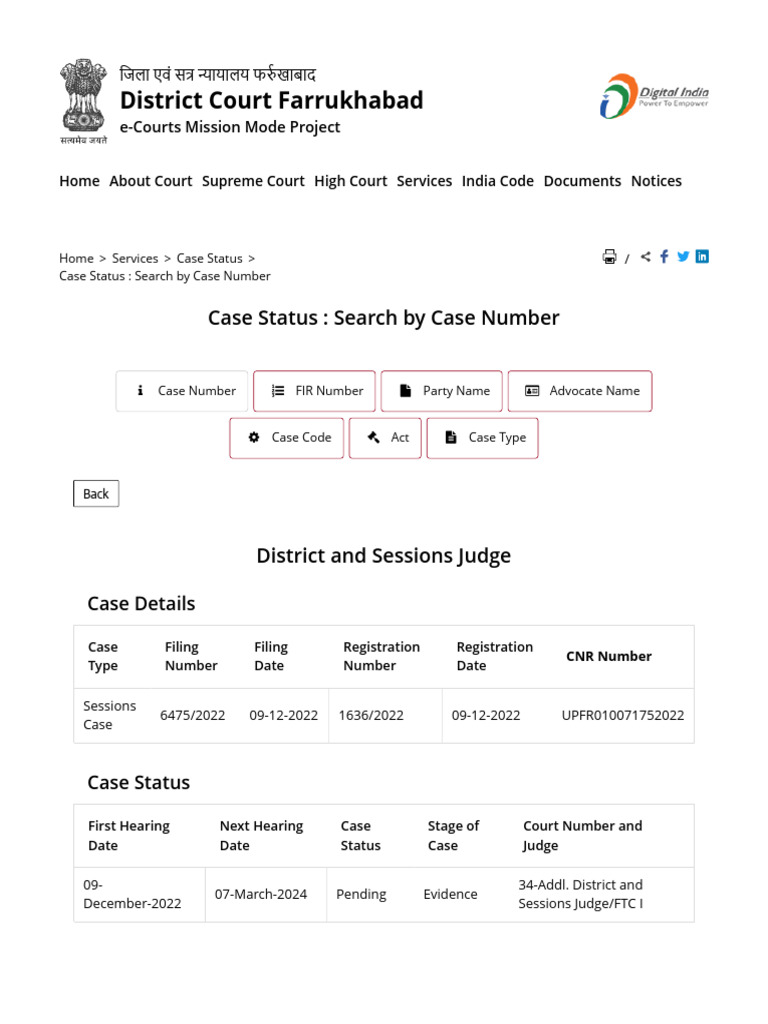Select Advocate Name search tab

[580, 391]
